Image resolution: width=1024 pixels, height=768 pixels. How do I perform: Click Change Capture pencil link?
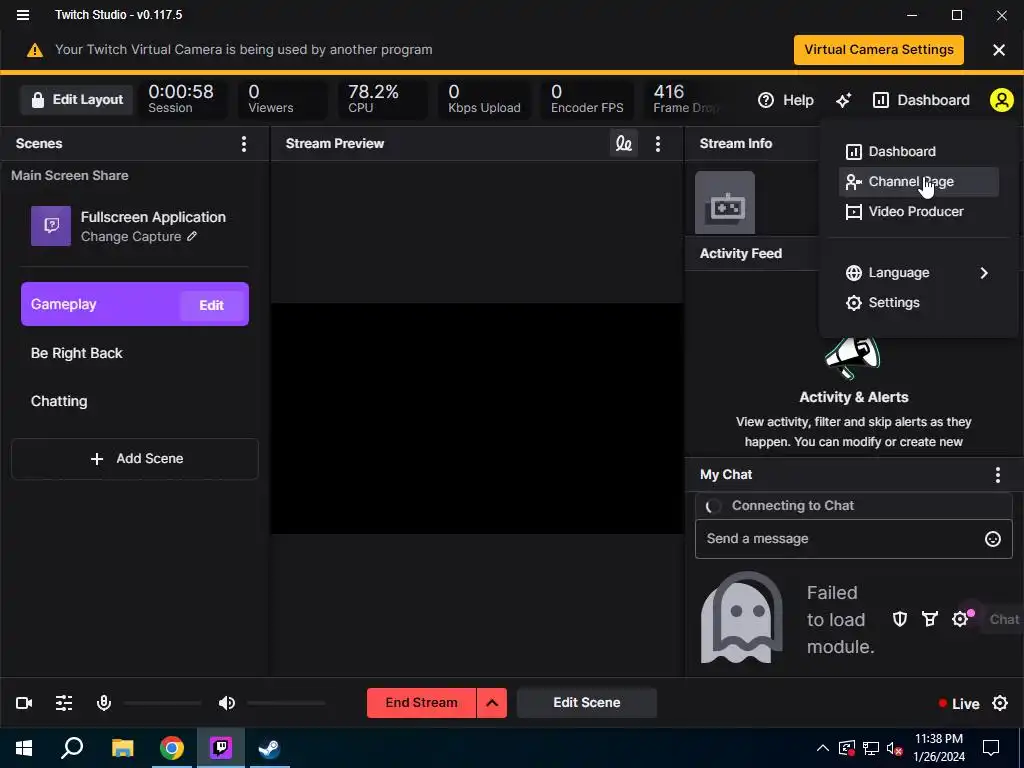(x=138, y=237)
